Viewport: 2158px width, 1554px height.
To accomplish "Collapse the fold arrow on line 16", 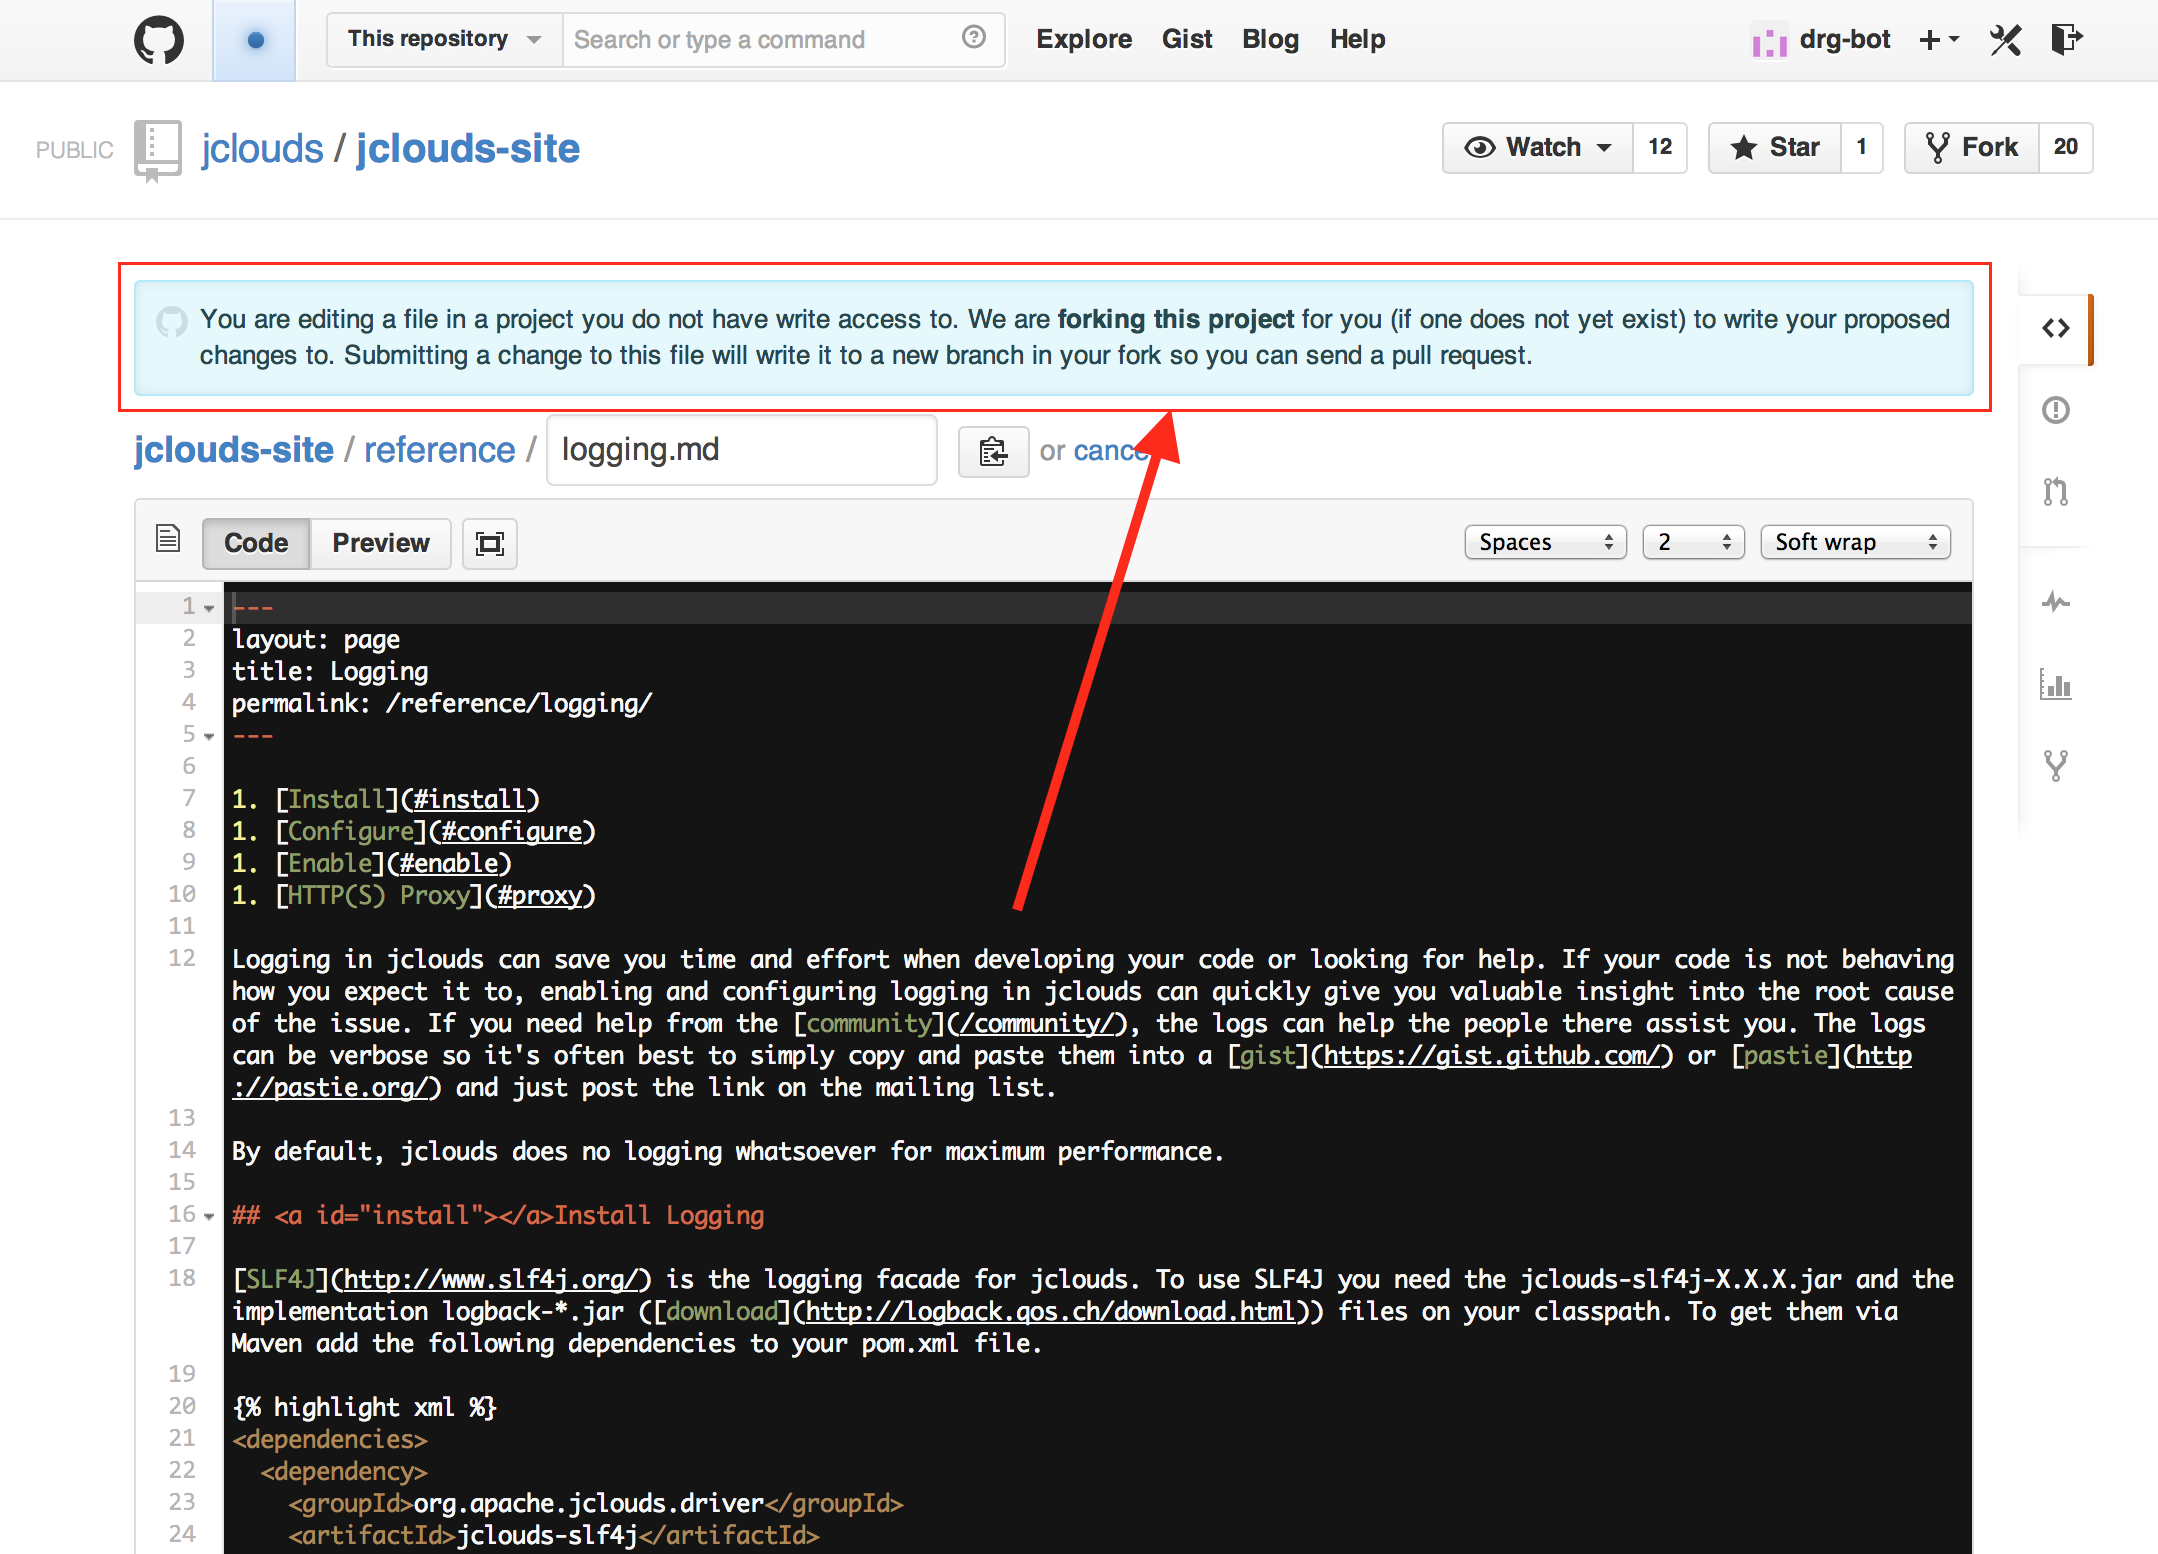I will 209,1217.
